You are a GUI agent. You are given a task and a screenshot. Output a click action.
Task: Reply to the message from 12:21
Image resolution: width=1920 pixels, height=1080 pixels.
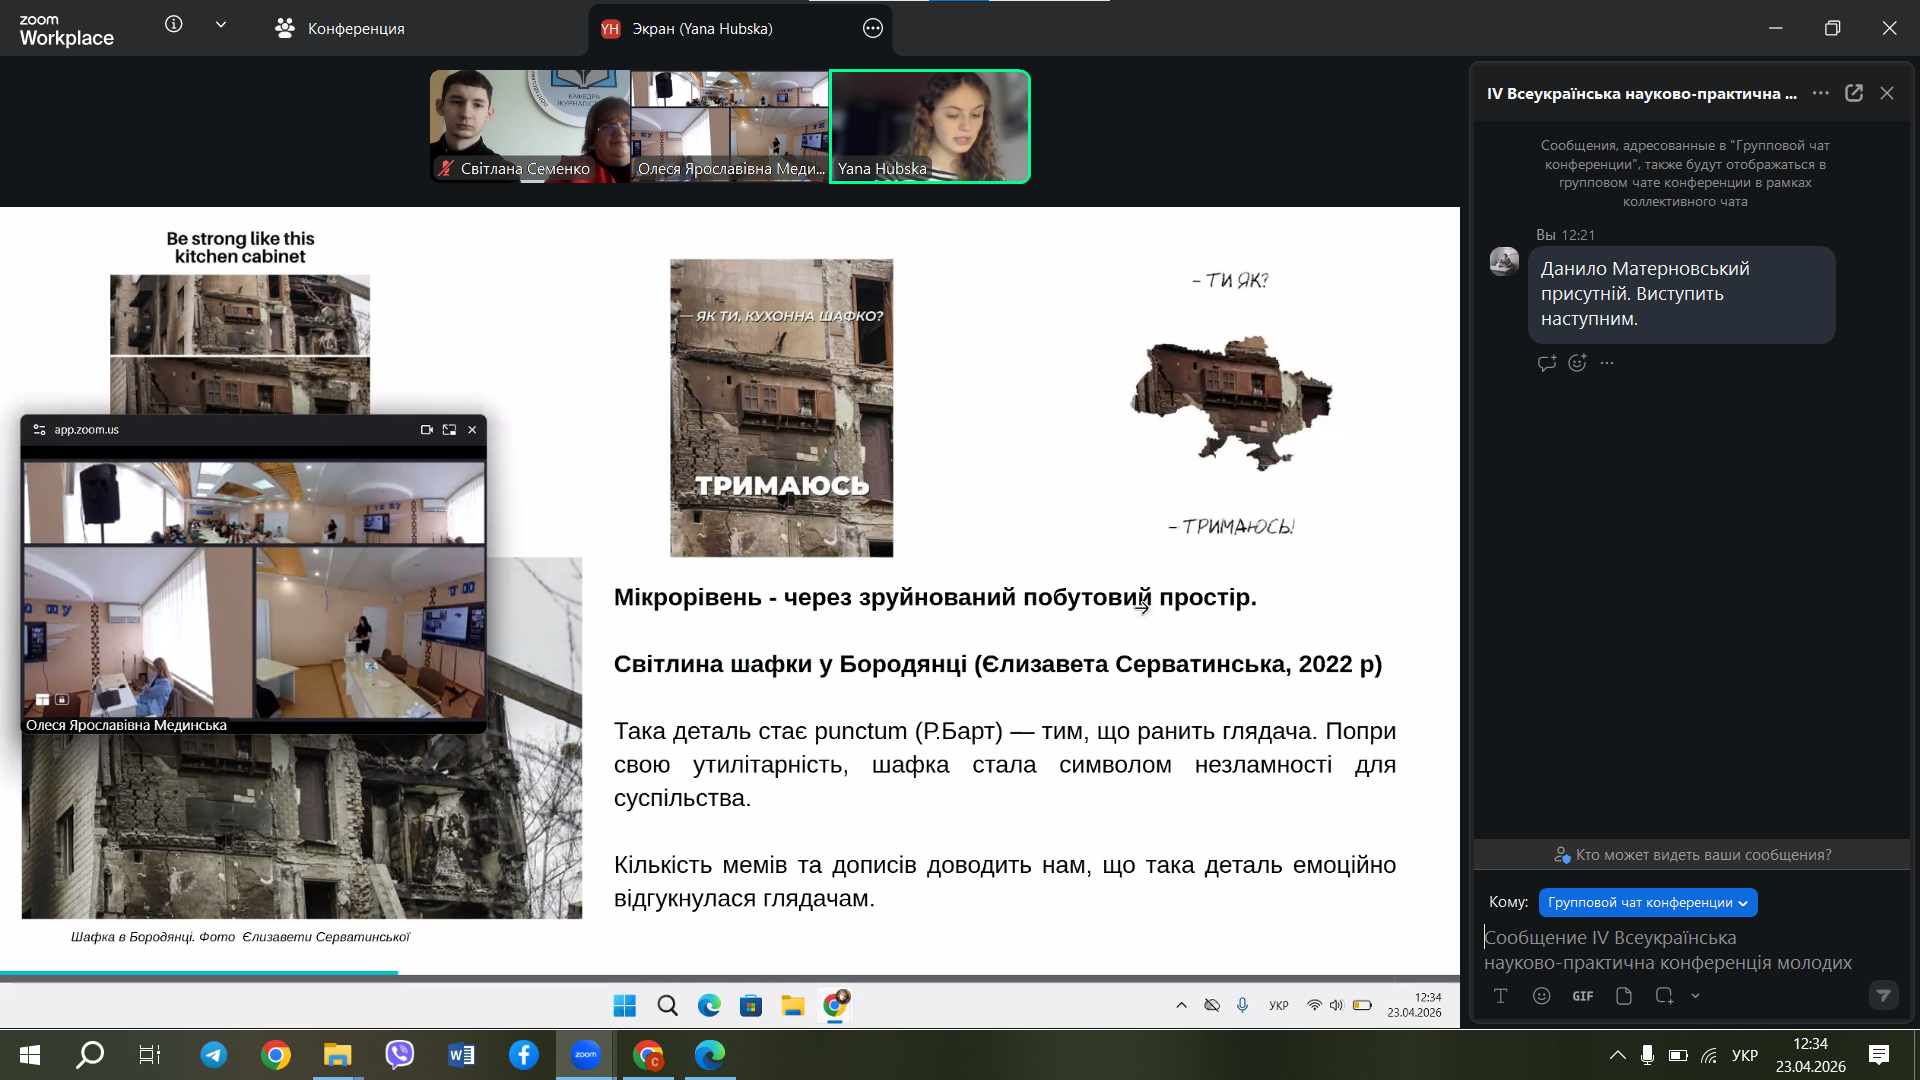[x=1546, y=363]
